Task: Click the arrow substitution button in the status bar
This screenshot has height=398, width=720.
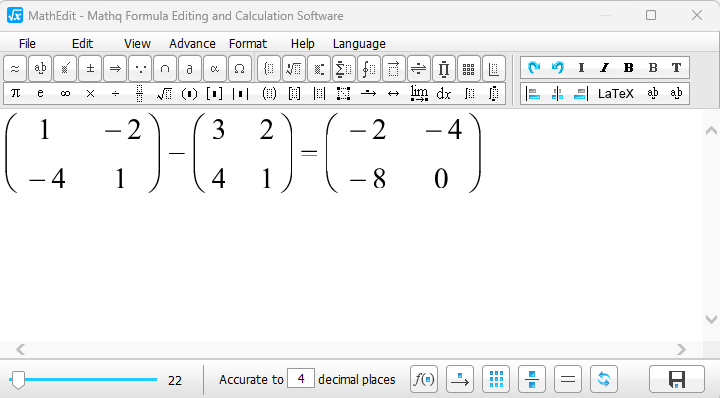Action: click(460, 380)
